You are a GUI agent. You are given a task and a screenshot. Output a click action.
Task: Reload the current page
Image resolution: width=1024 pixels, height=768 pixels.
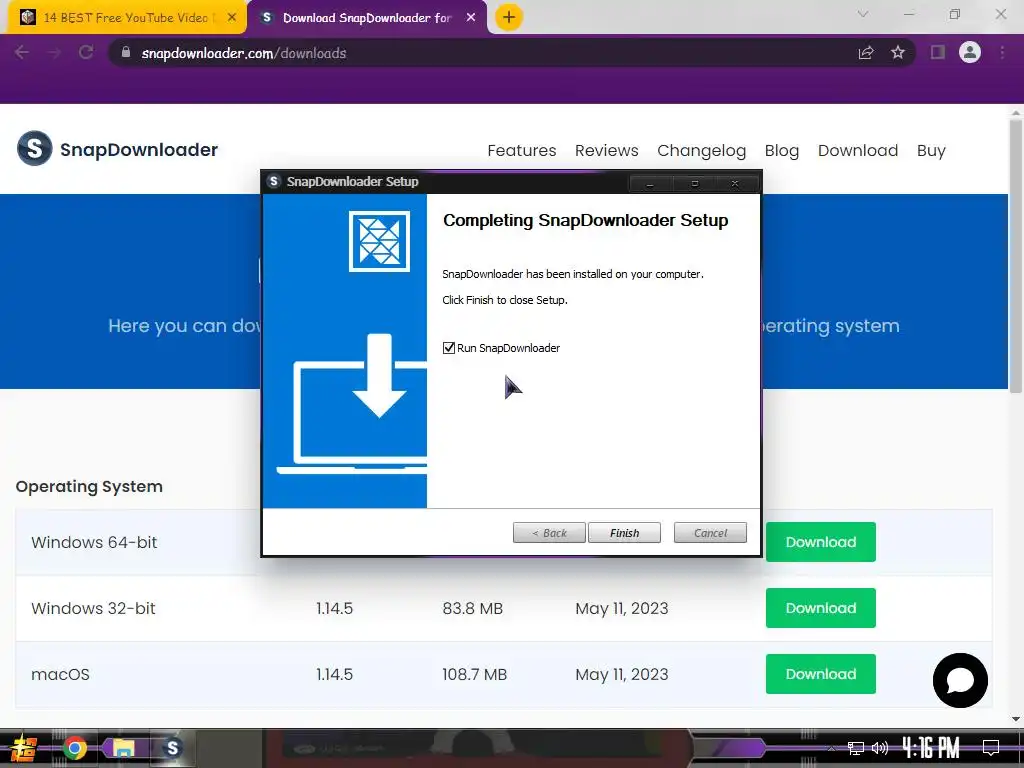pyautogui.click(x=86, y=53)
